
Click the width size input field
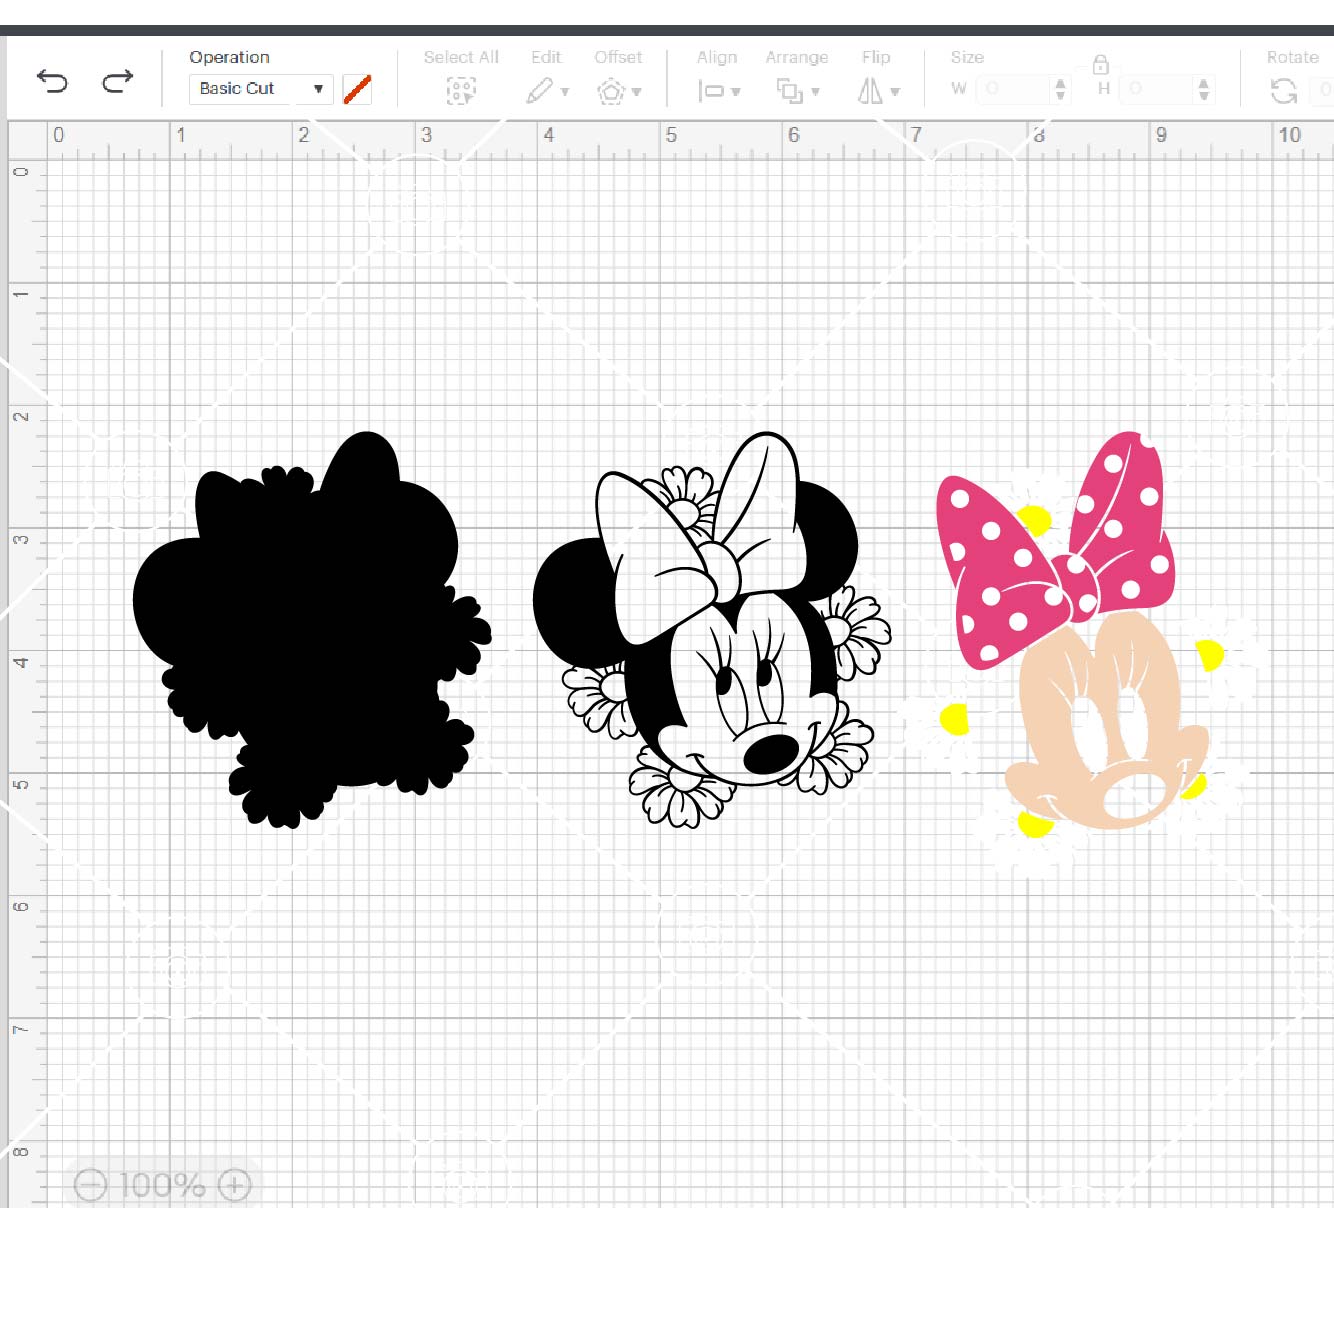coord(1013,89)
